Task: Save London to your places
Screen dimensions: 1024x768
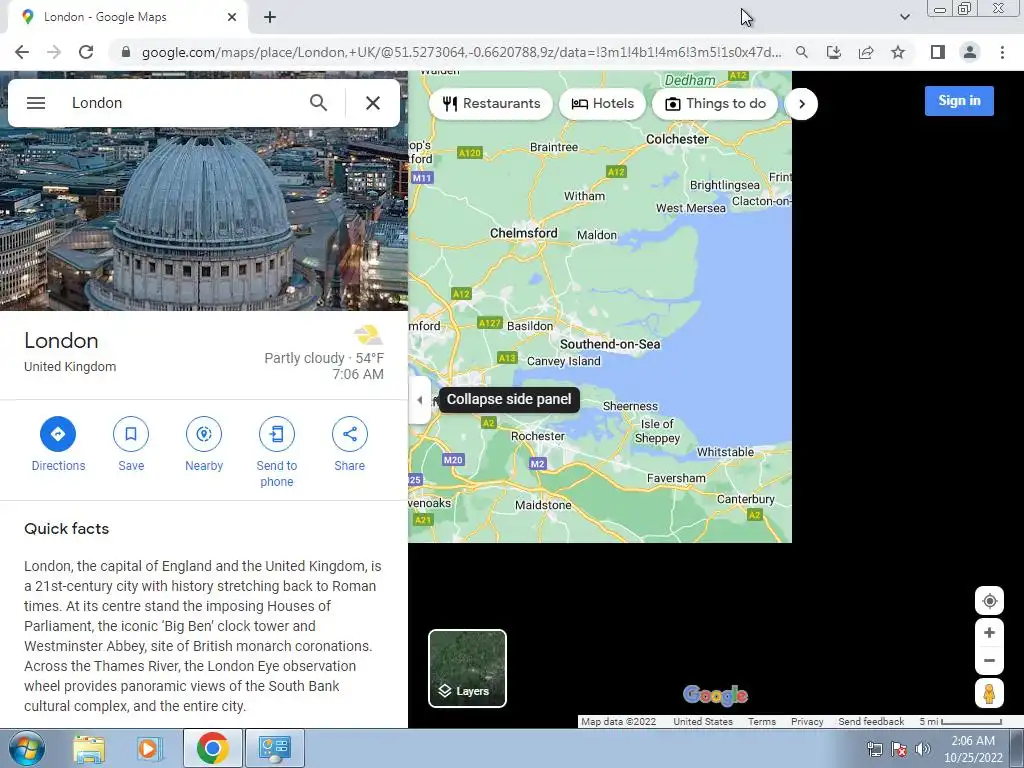Action: (131, 445)
